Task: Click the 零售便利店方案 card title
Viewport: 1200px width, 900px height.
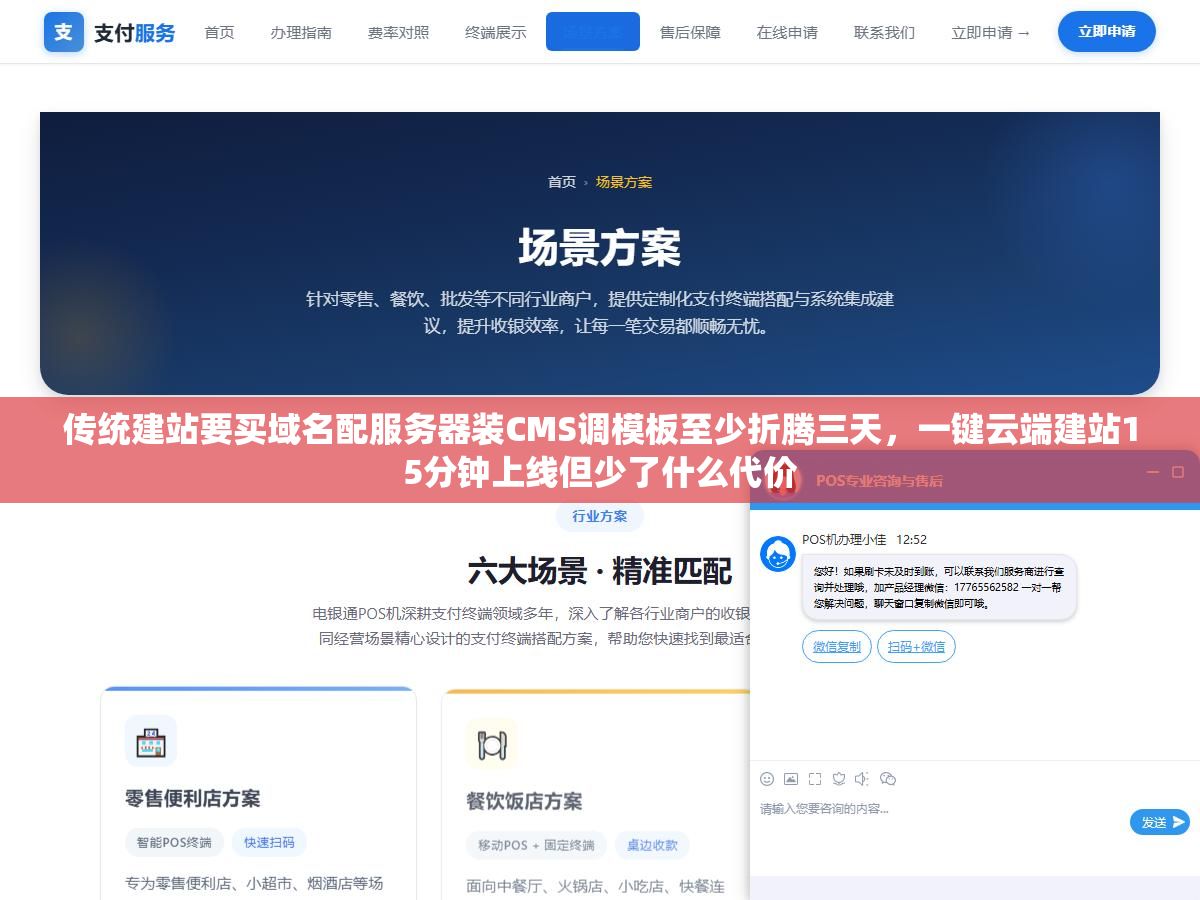Action: 193,798
